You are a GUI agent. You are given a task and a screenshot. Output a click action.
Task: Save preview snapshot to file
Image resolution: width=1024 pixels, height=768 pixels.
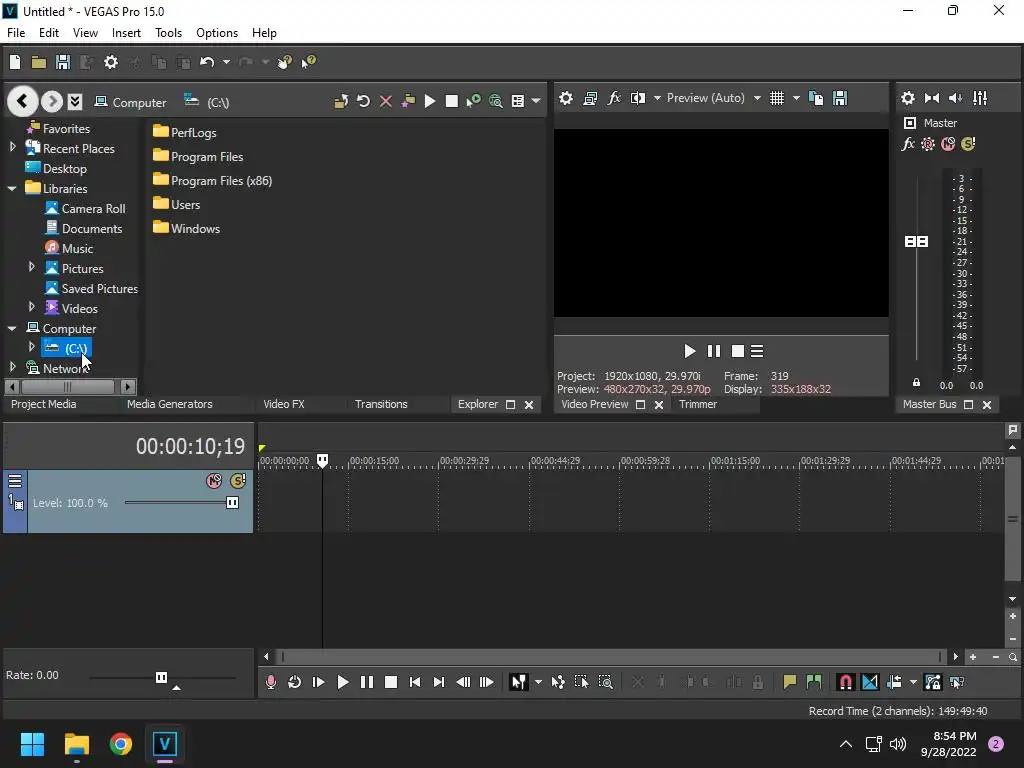click(x=840, y=98)
